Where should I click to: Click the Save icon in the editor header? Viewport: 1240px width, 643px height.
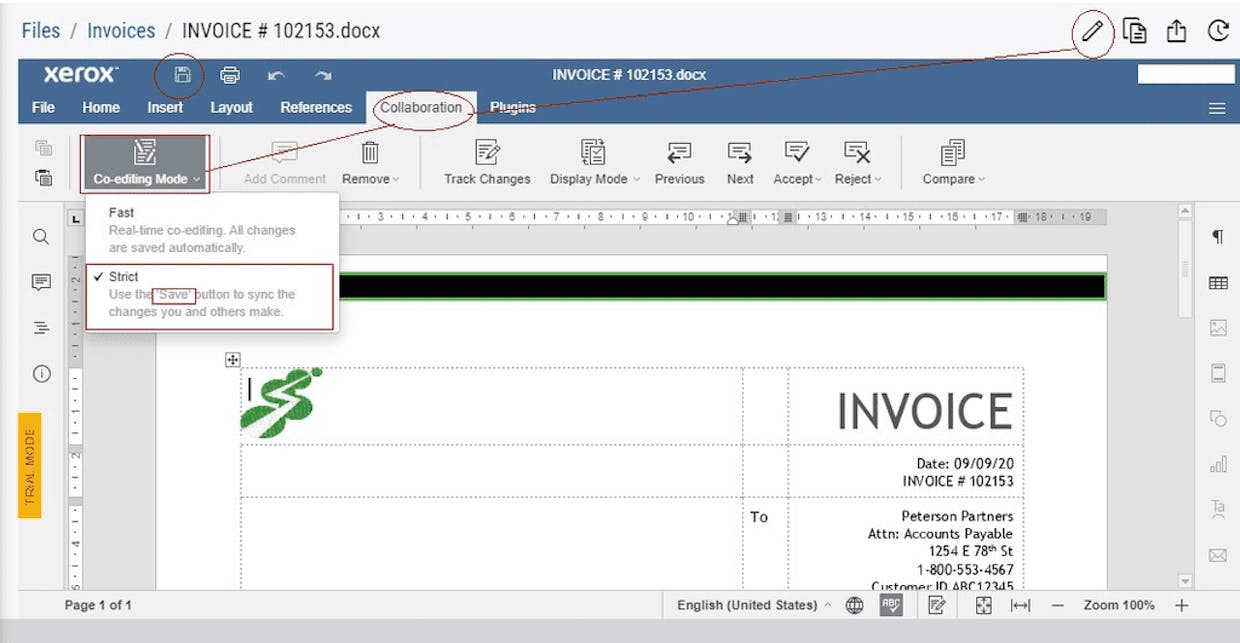(182, 75)
